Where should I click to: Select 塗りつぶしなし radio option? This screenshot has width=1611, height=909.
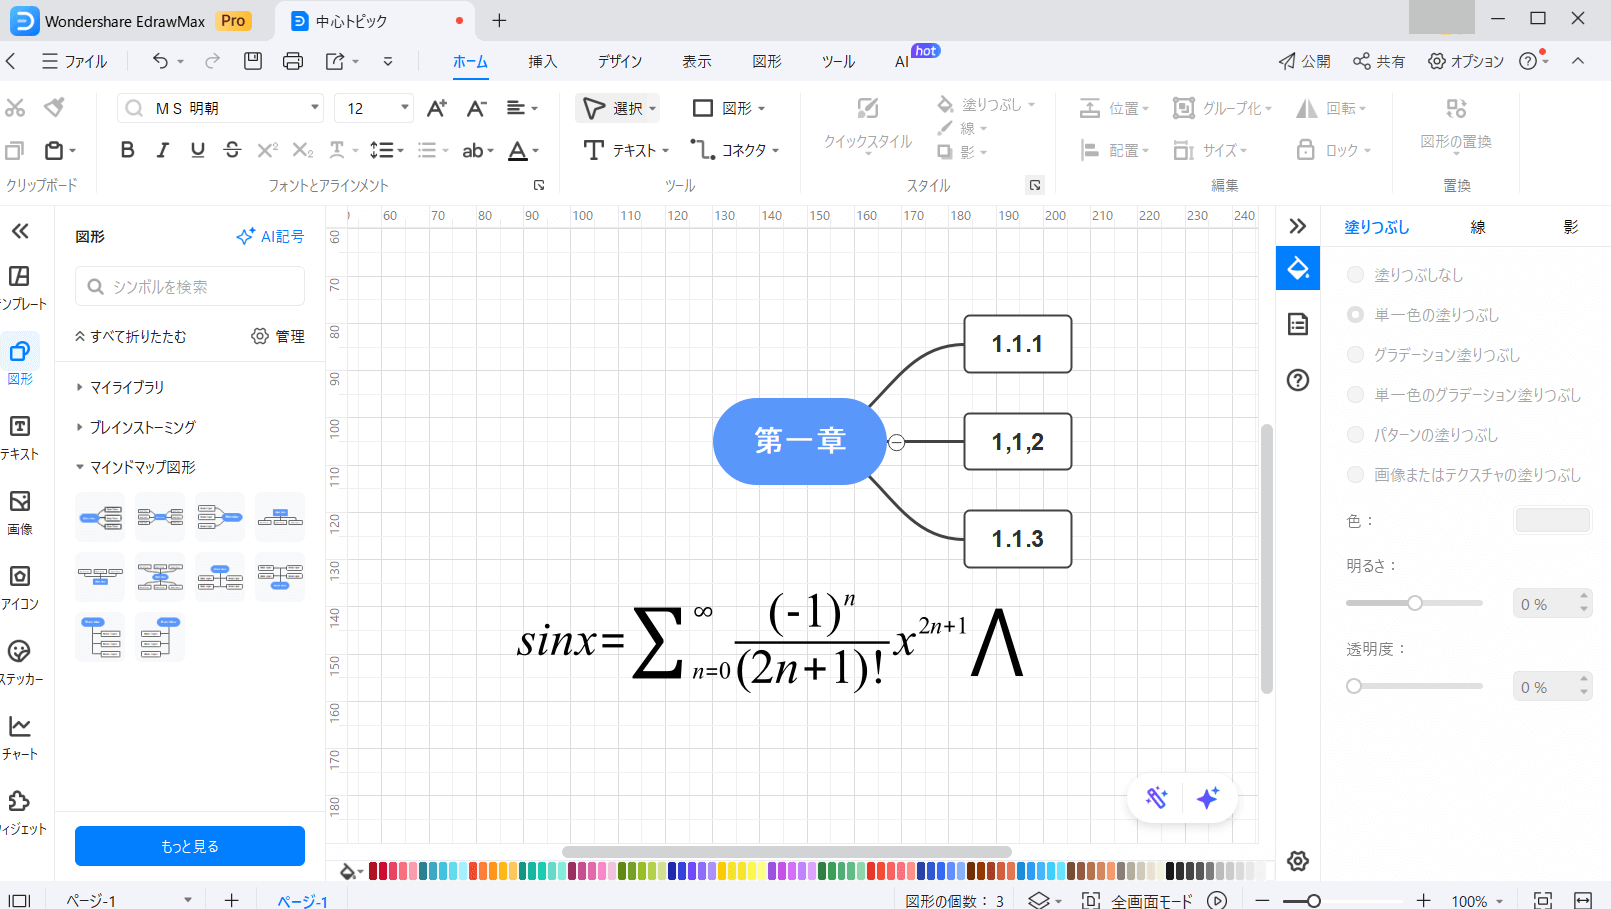[x=1356, y=275]
